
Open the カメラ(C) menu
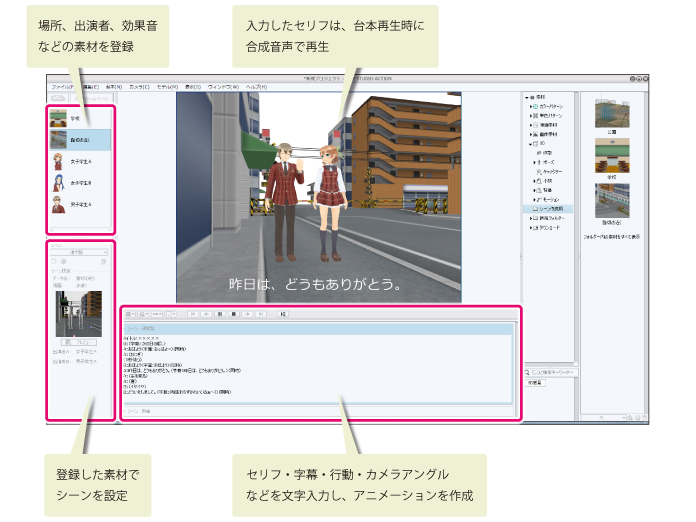140,88
